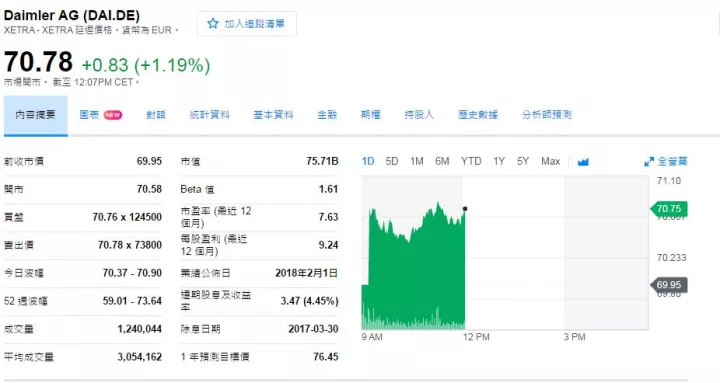This screenshot has width=720, height=383.
Task: Click the average volume value 3,054,162
Action: (140, 357)
